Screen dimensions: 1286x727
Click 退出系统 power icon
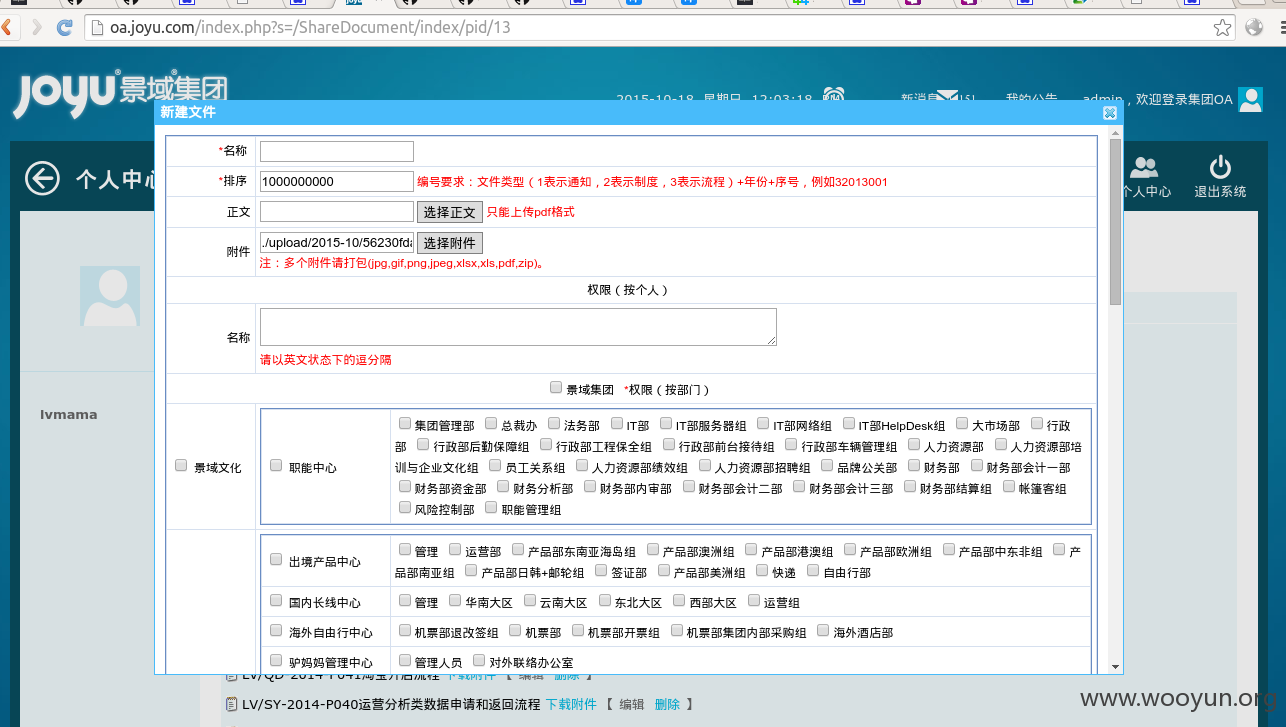1220,167
